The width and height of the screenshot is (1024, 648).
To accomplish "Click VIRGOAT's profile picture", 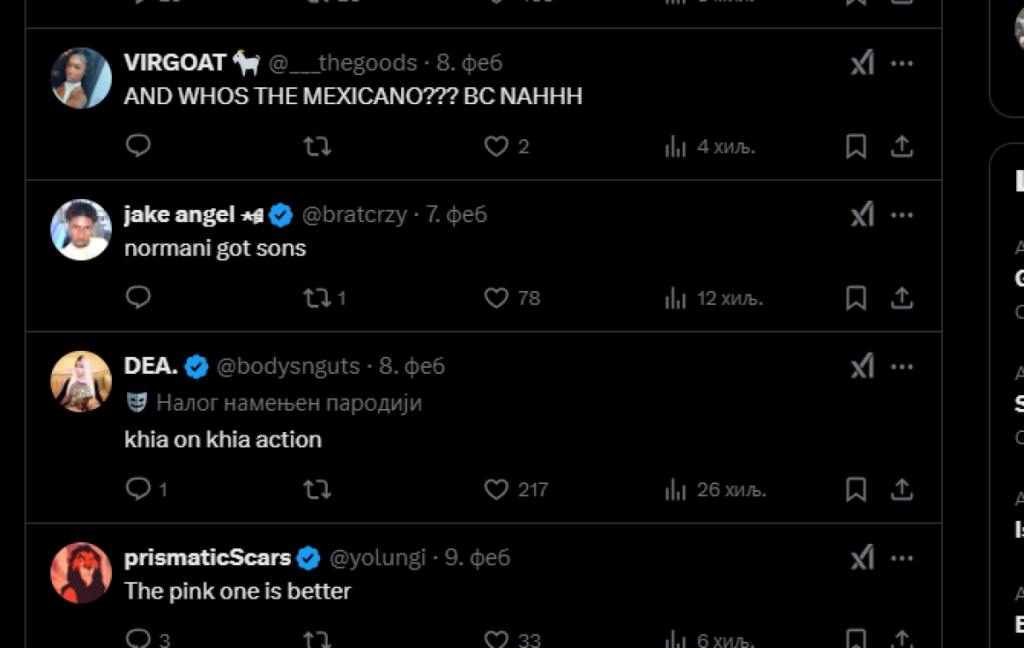I will coord(81,78).
